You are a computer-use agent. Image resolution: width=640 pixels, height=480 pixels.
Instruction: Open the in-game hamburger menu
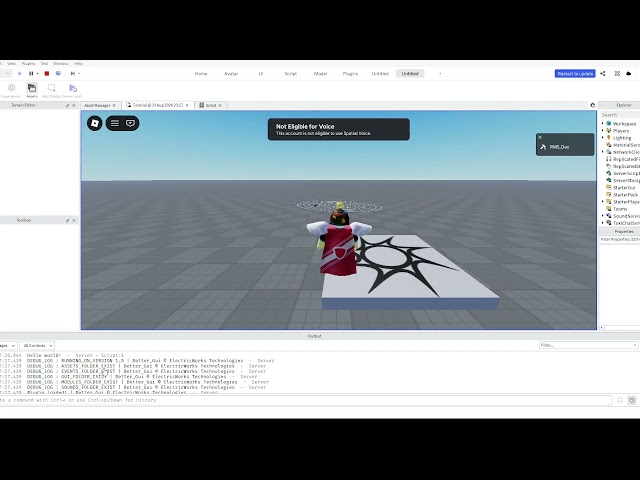click(x=115, y=123)
